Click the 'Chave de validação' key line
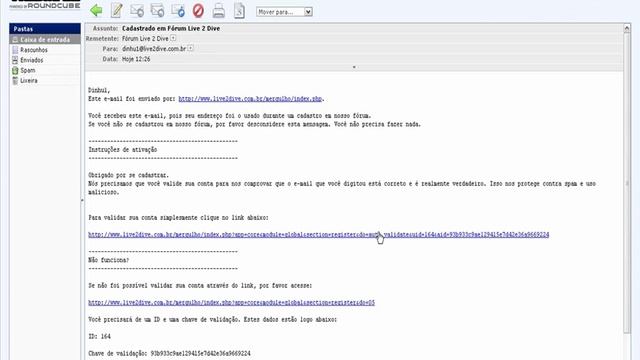 pos(169,353)
